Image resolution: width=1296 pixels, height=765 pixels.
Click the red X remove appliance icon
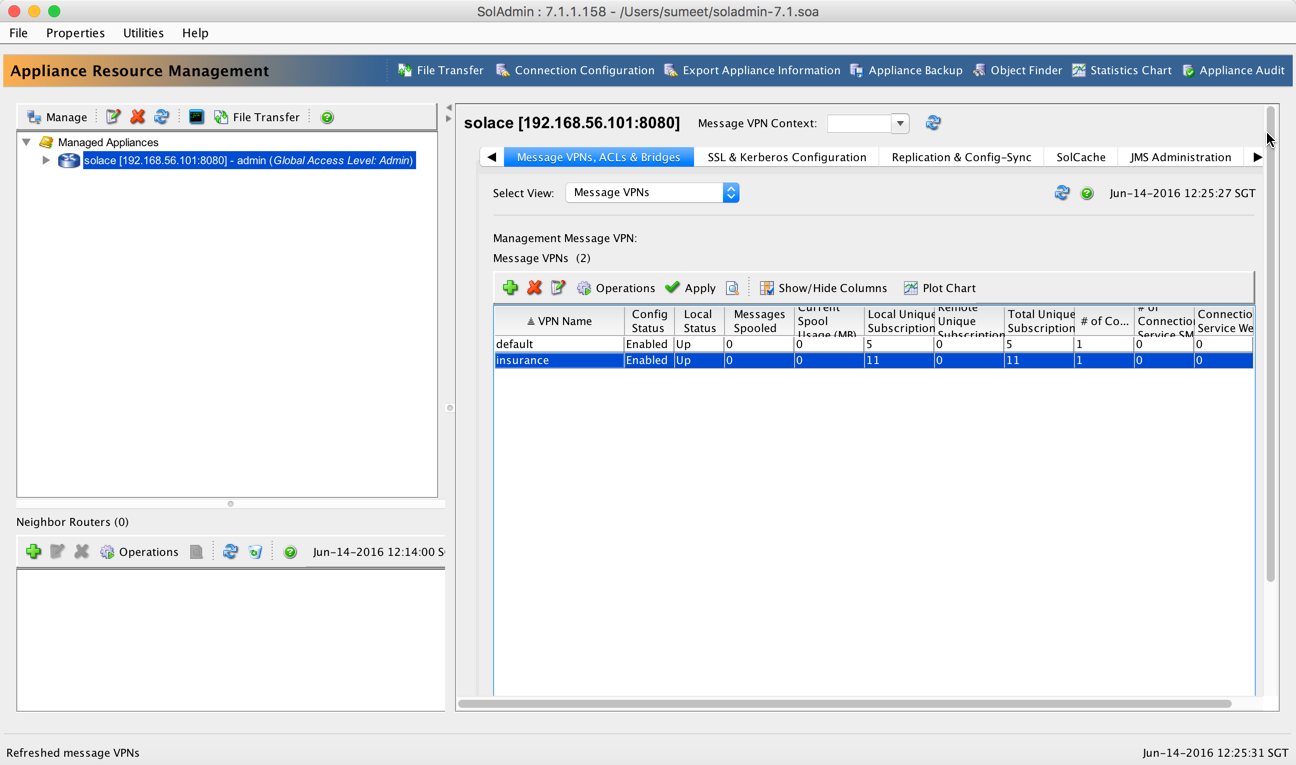(x=137, y=117)
